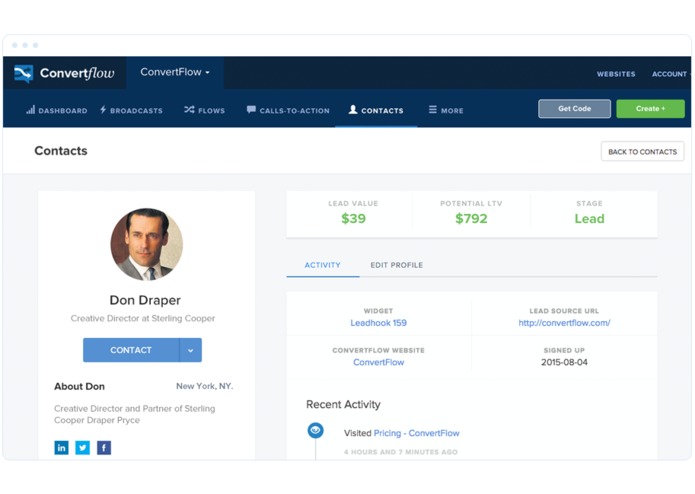Click the New York, NY. location text
Image resolution: width=695 pixels, height=494 pixels.
click(x=204, y=386)
